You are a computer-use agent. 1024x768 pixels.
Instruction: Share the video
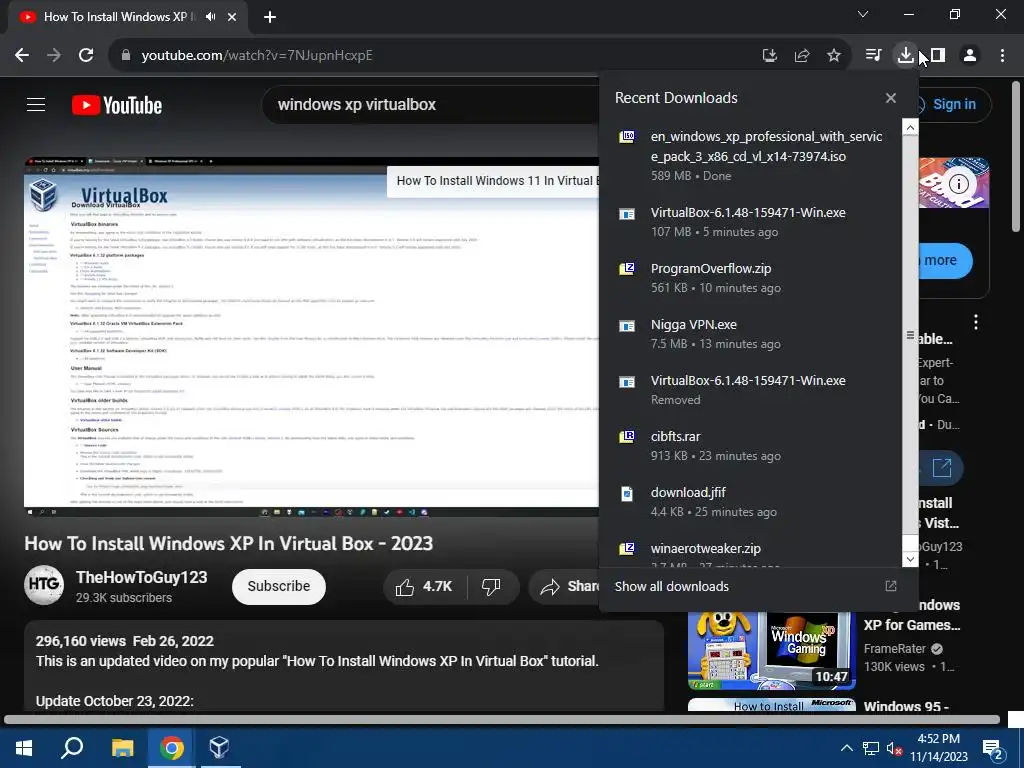pyautogui.click(x=566, y=586)
